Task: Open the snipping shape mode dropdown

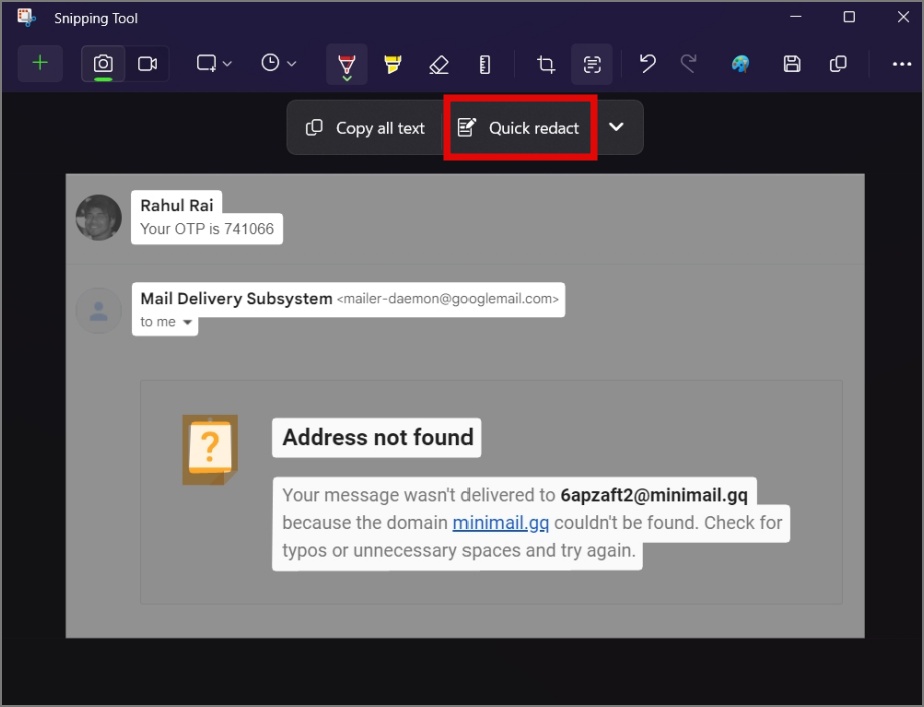Action: (x=214, y=63)
